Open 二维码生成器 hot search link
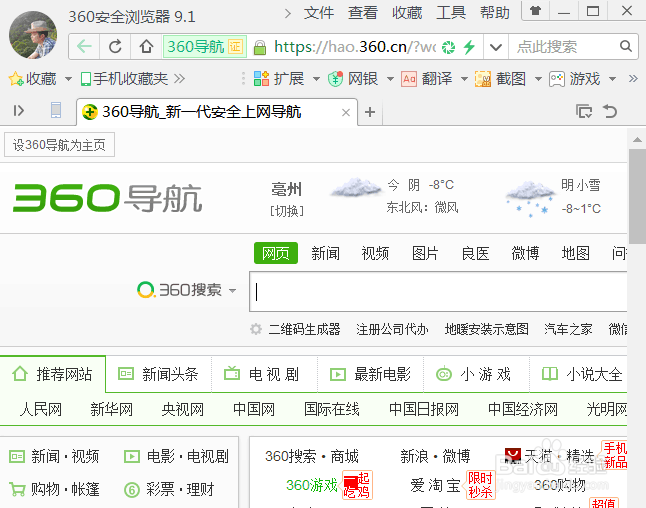The height and width of the screenshot is (508, 646). (304, 329)
